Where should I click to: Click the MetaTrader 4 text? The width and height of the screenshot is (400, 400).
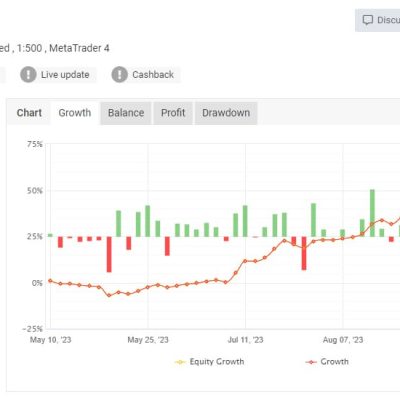79,48
